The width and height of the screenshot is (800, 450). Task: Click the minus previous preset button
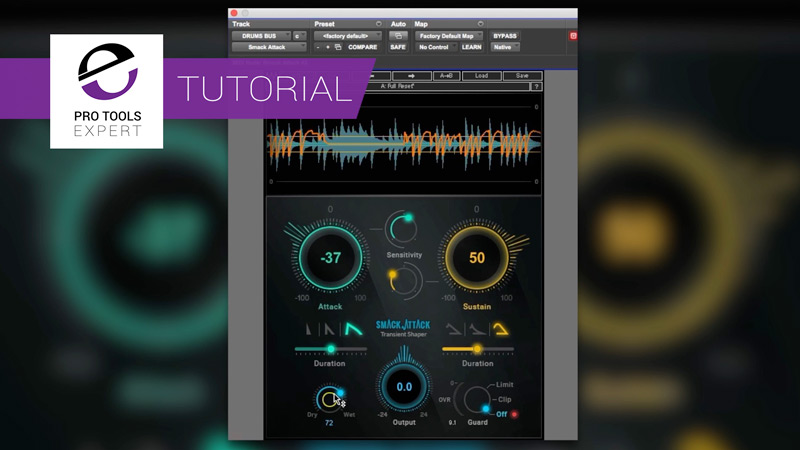coord(318,47)
